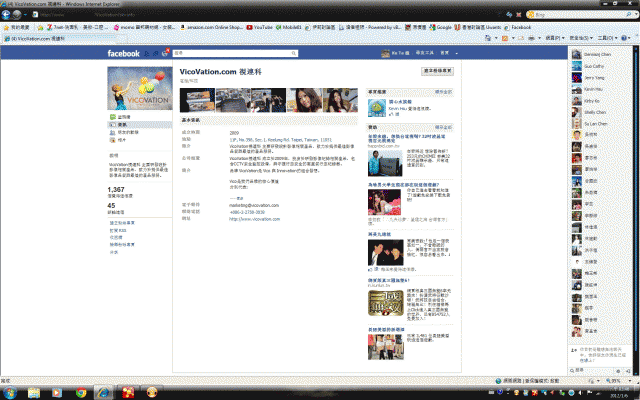The image size is (640, 400).
Task: Open the Facebook favorites bar bookmark
Action: (x=518, y=27)
